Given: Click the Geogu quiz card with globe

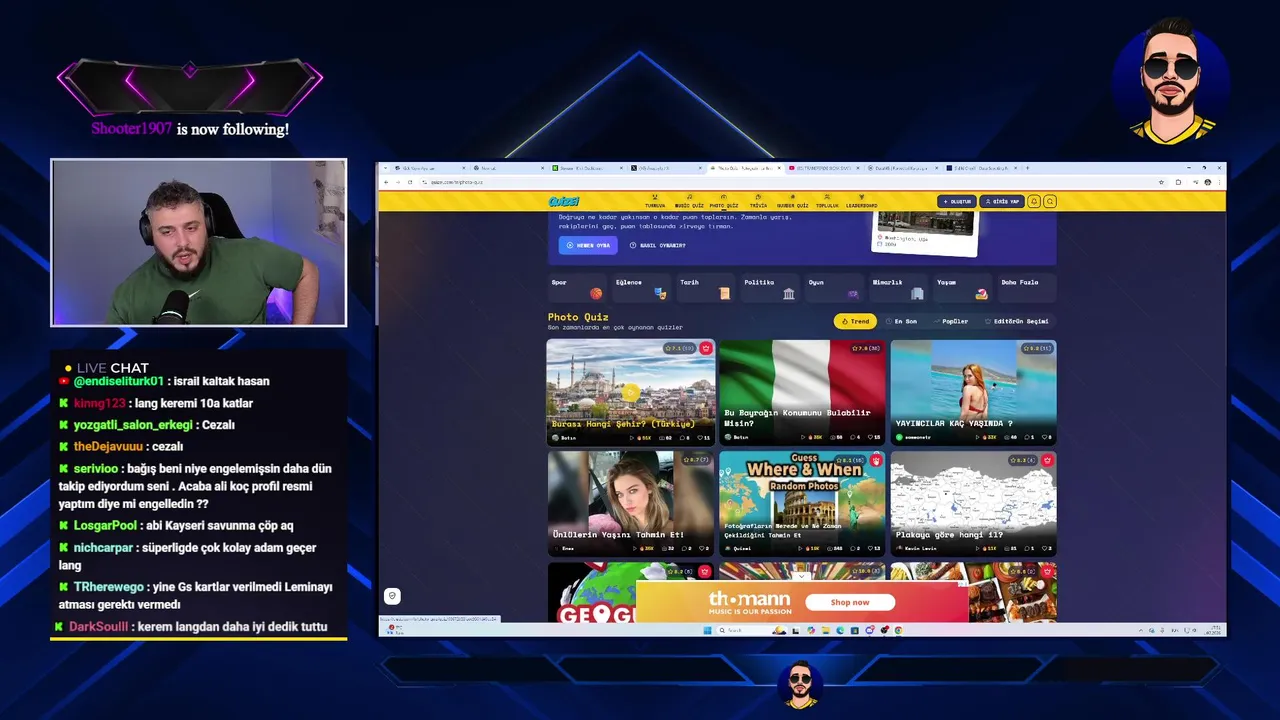Looking at the screenshot, I should coord(630,592).
